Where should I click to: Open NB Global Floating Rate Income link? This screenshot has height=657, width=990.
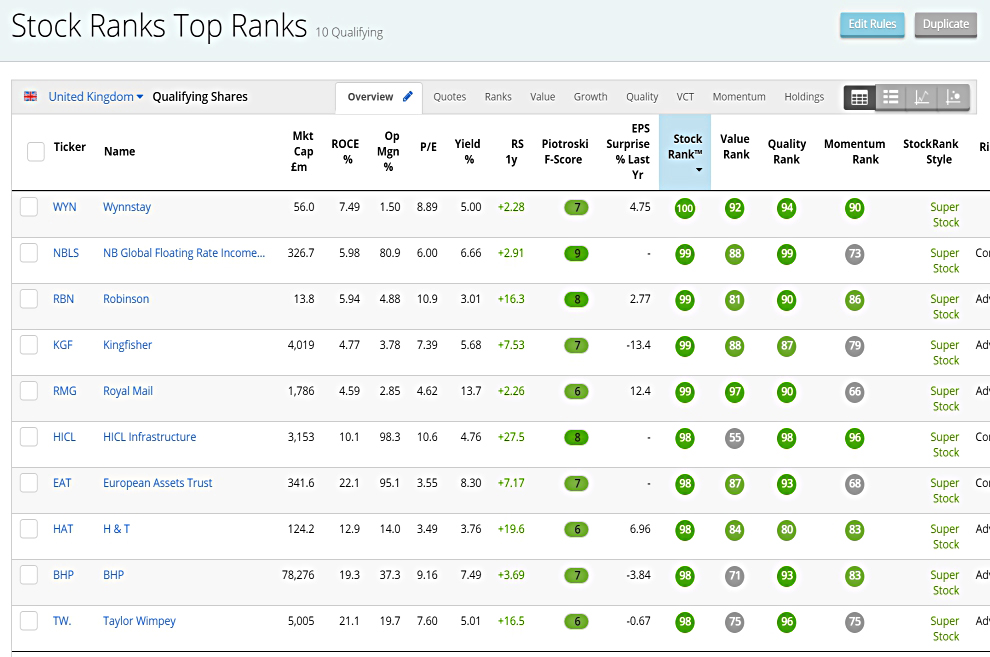[x=184, y=253]
